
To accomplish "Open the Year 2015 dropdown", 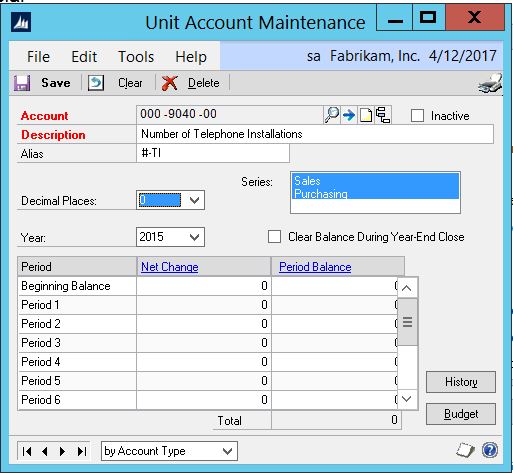I will pyautogui.click(x=194, y=237).
